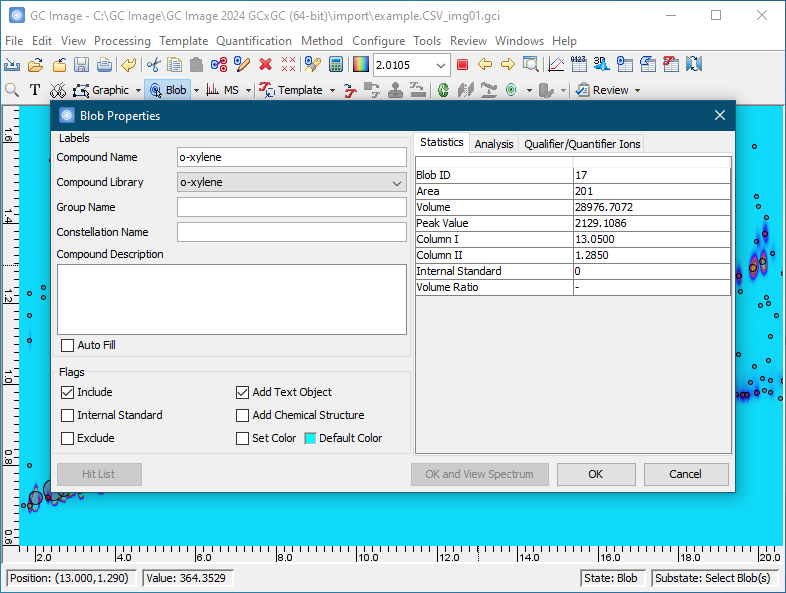Click the red stop square icon
This screenshot has width=786, height=593.
(462, 65)
